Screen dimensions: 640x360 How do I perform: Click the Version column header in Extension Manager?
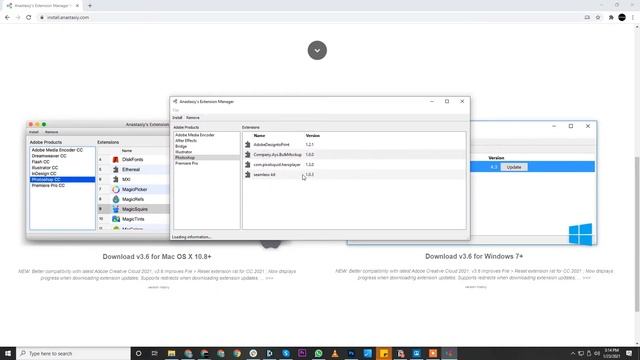coord(313,136)
